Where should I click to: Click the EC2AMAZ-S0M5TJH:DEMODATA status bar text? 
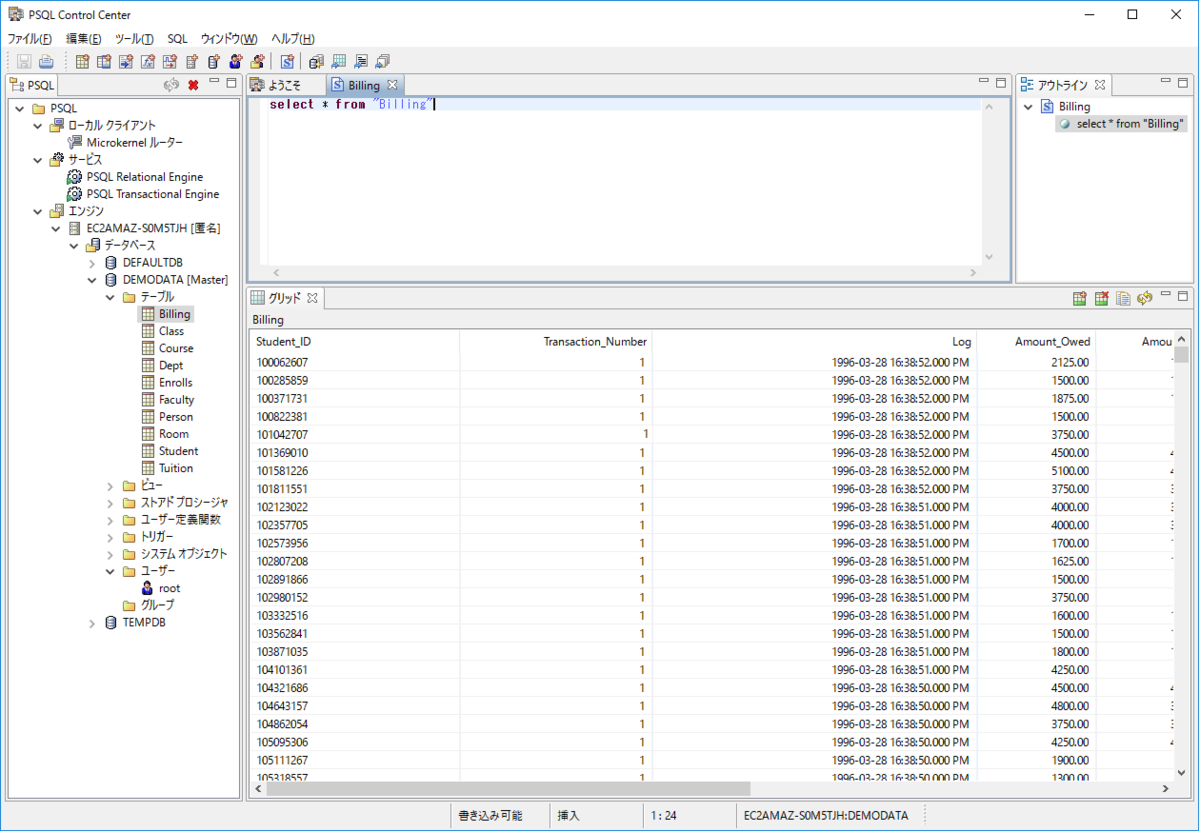coord(826,815)
